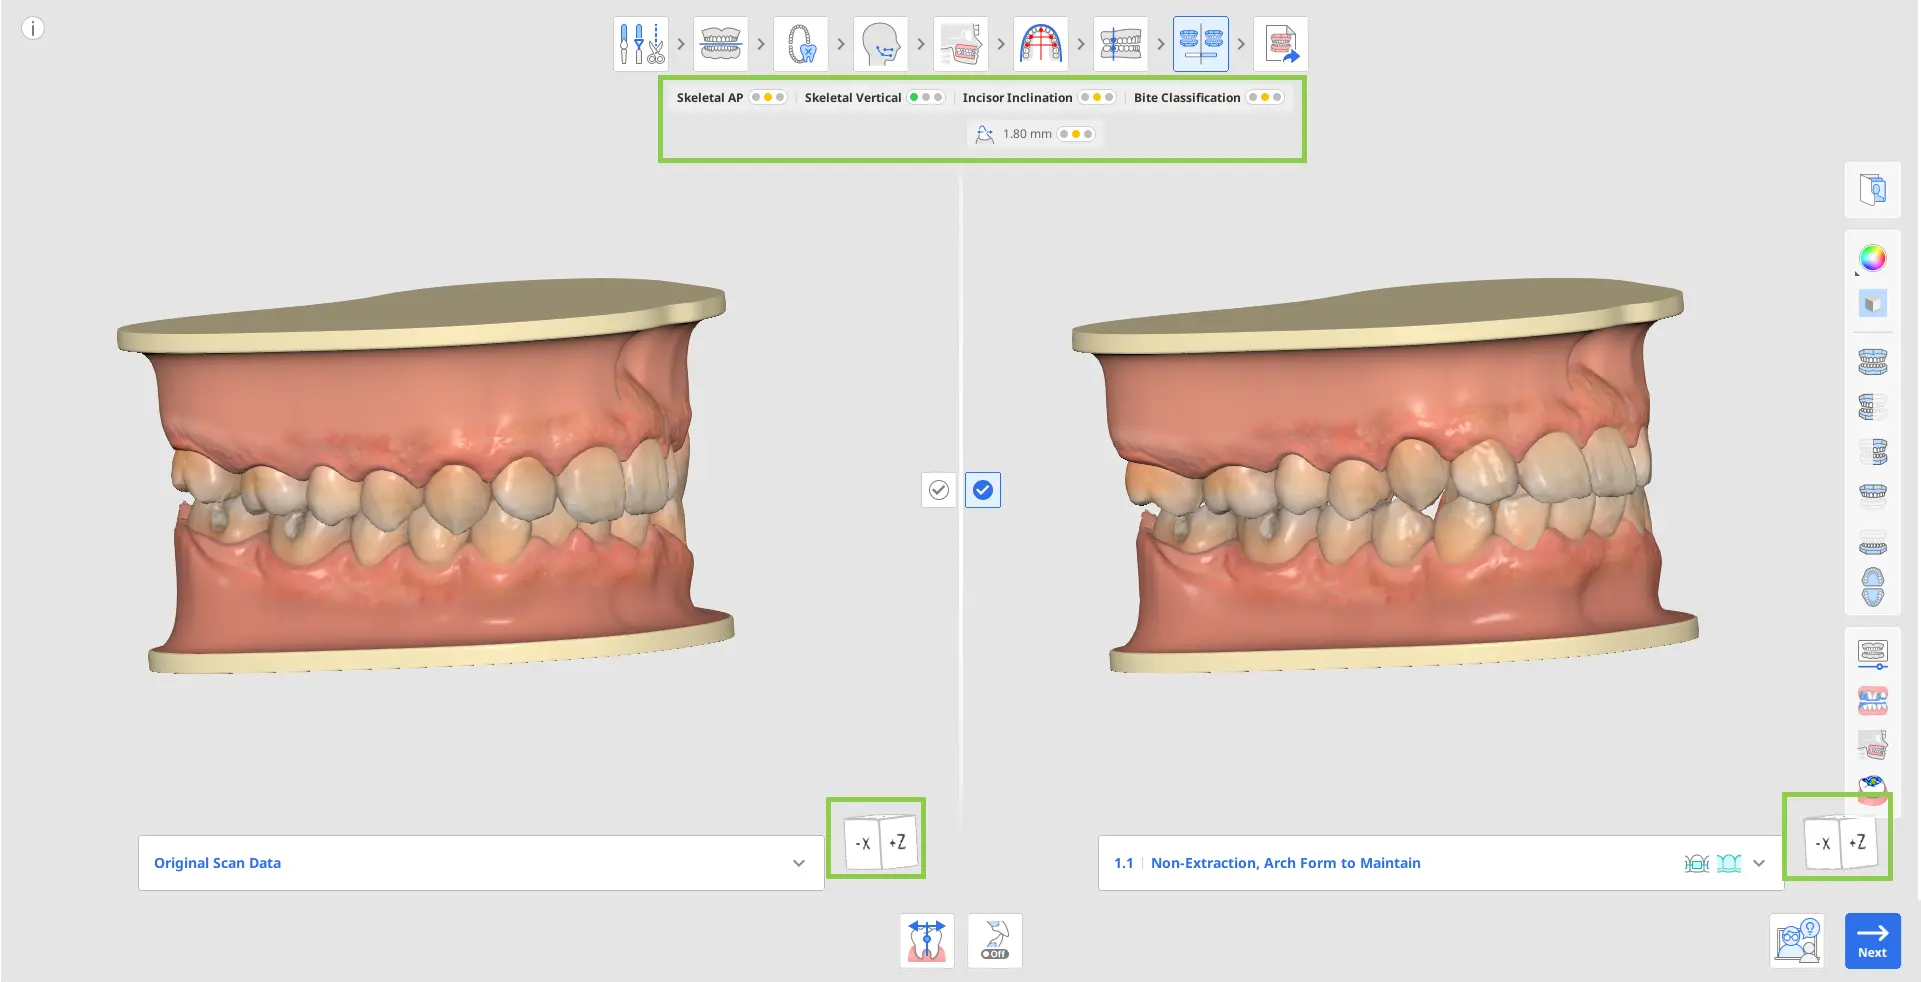Viewport: 1921px width, 982px height.
Task: Select the left gray checkmark option
Action: pos(939,490)
